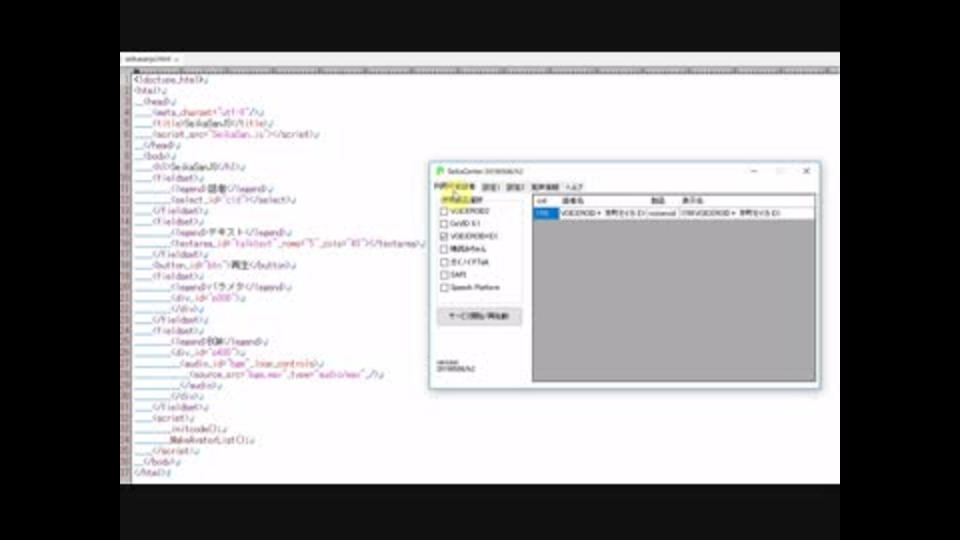Close the seikasay2.html editor tab
Image resolution: width=960 pixels, height=540 pixels.
[176, 59]
